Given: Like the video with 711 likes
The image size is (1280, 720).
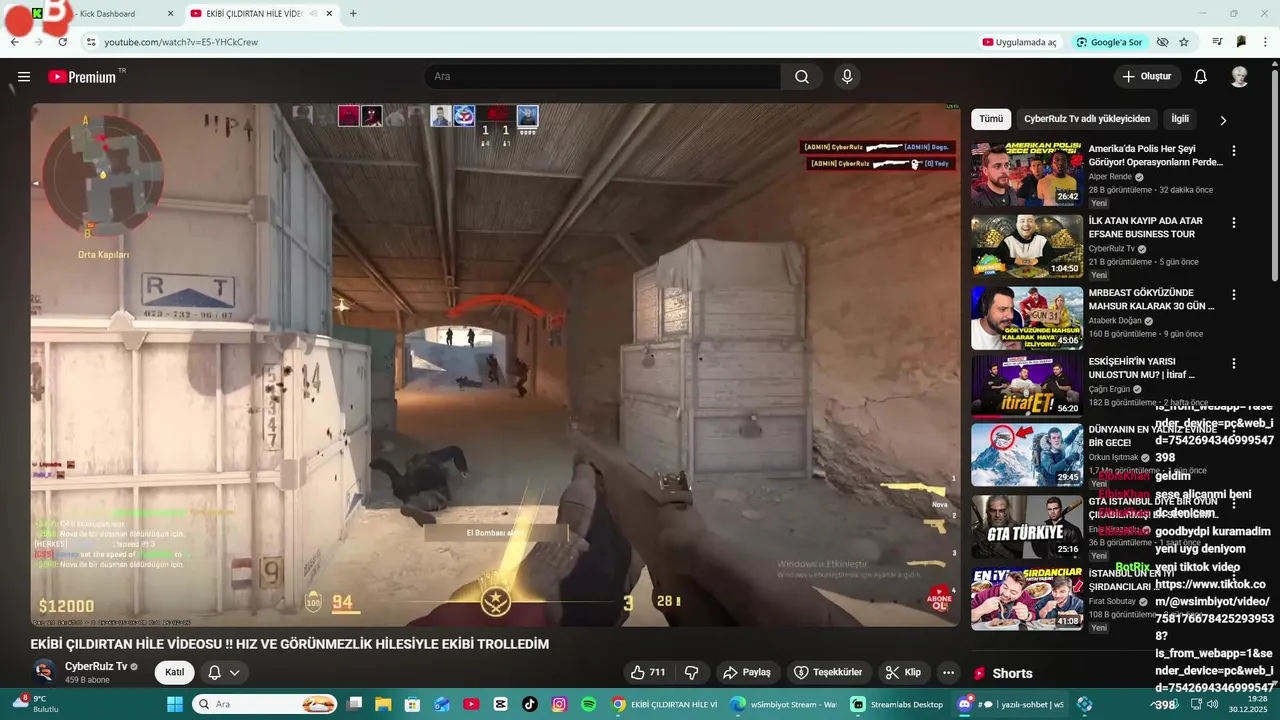Looking at the screenshot, I should tap(647, 673).
